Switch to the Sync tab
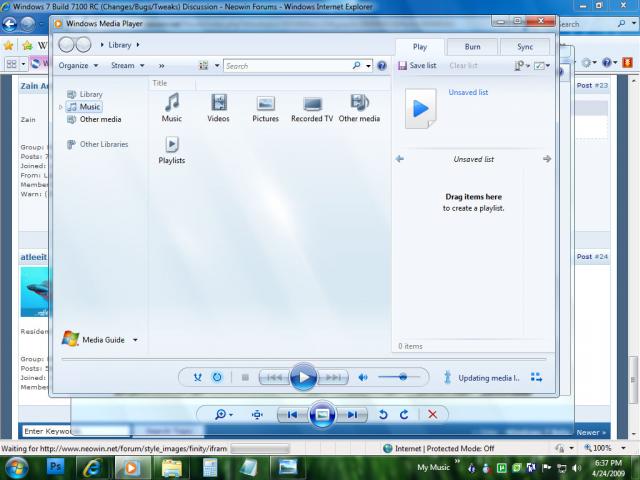 point(525,47)
